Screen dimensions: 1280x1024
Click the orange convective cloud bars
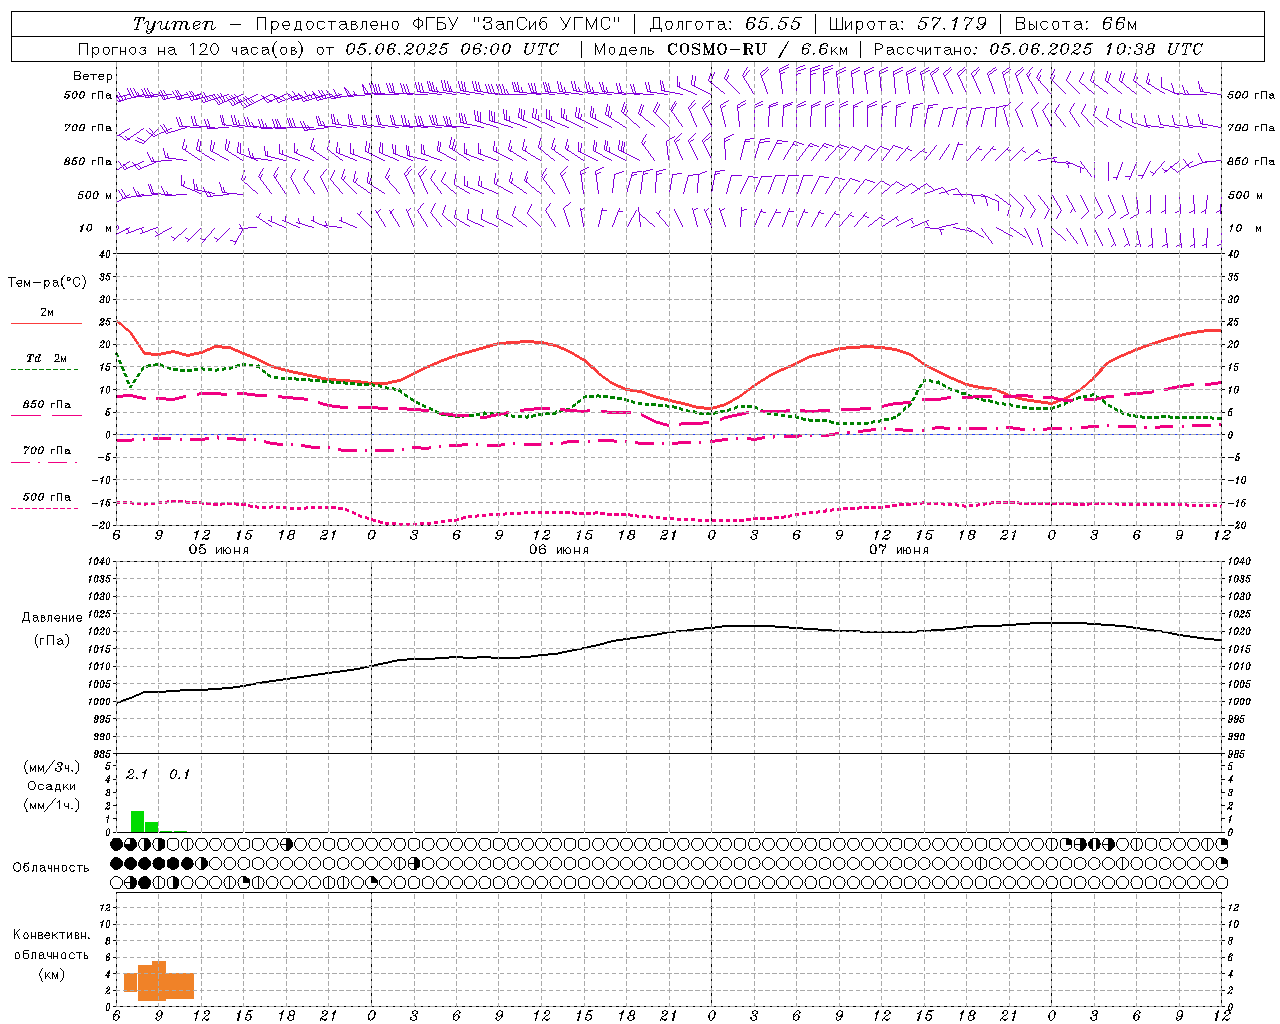[x=159, y=981]
